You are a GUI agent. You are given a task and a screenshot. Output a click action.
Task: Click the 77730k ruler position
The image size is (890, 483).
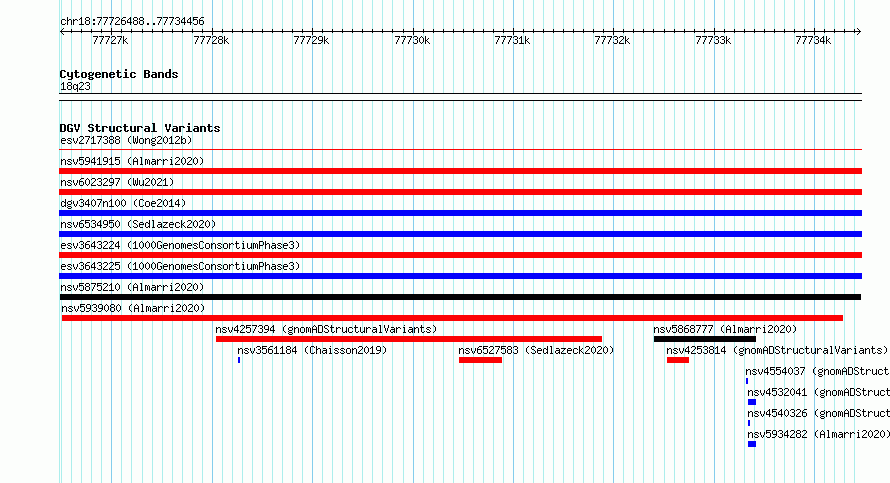coord(412,40)
